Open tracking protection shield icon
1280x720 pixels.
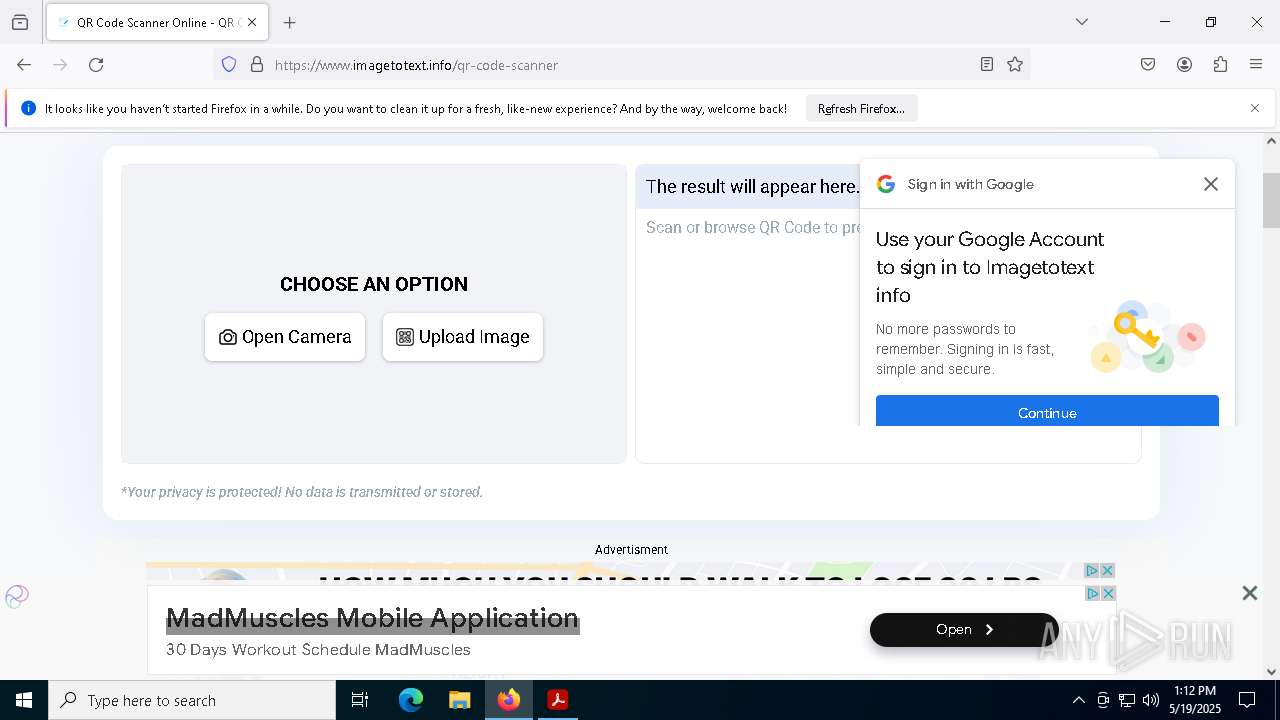pos(229,65)
